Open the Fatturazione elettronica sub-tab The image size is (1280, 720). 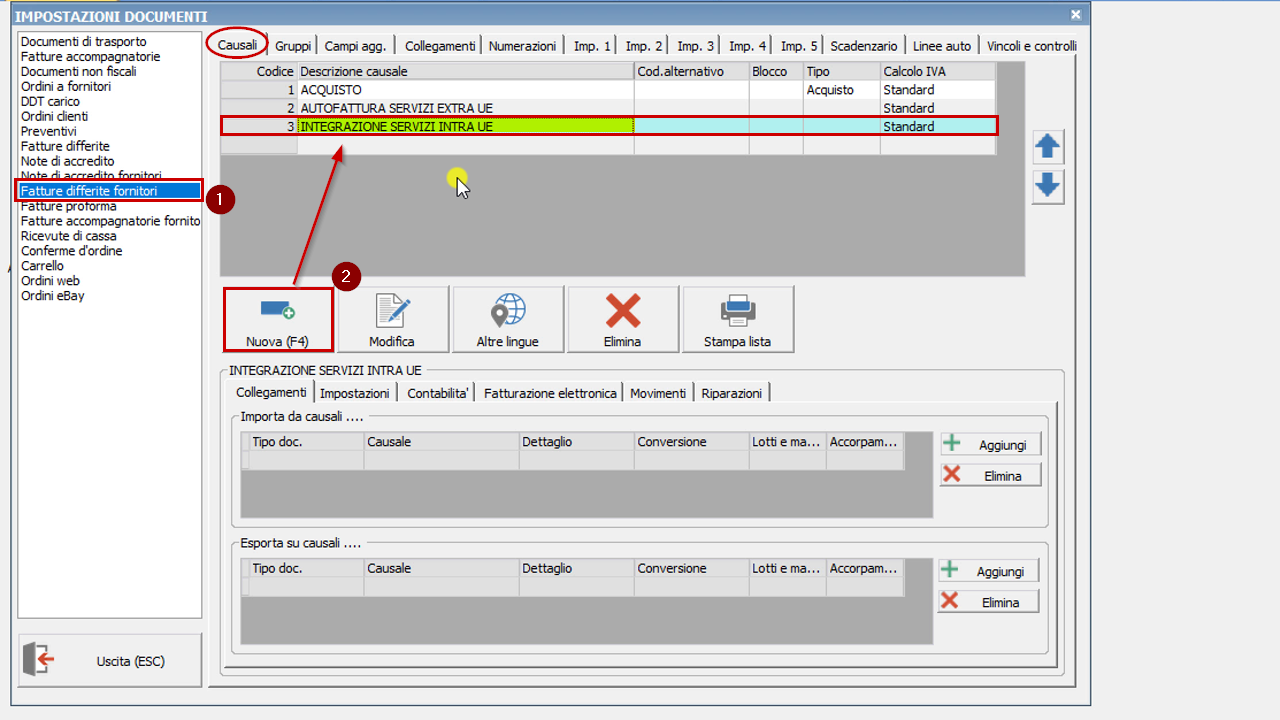550,394
